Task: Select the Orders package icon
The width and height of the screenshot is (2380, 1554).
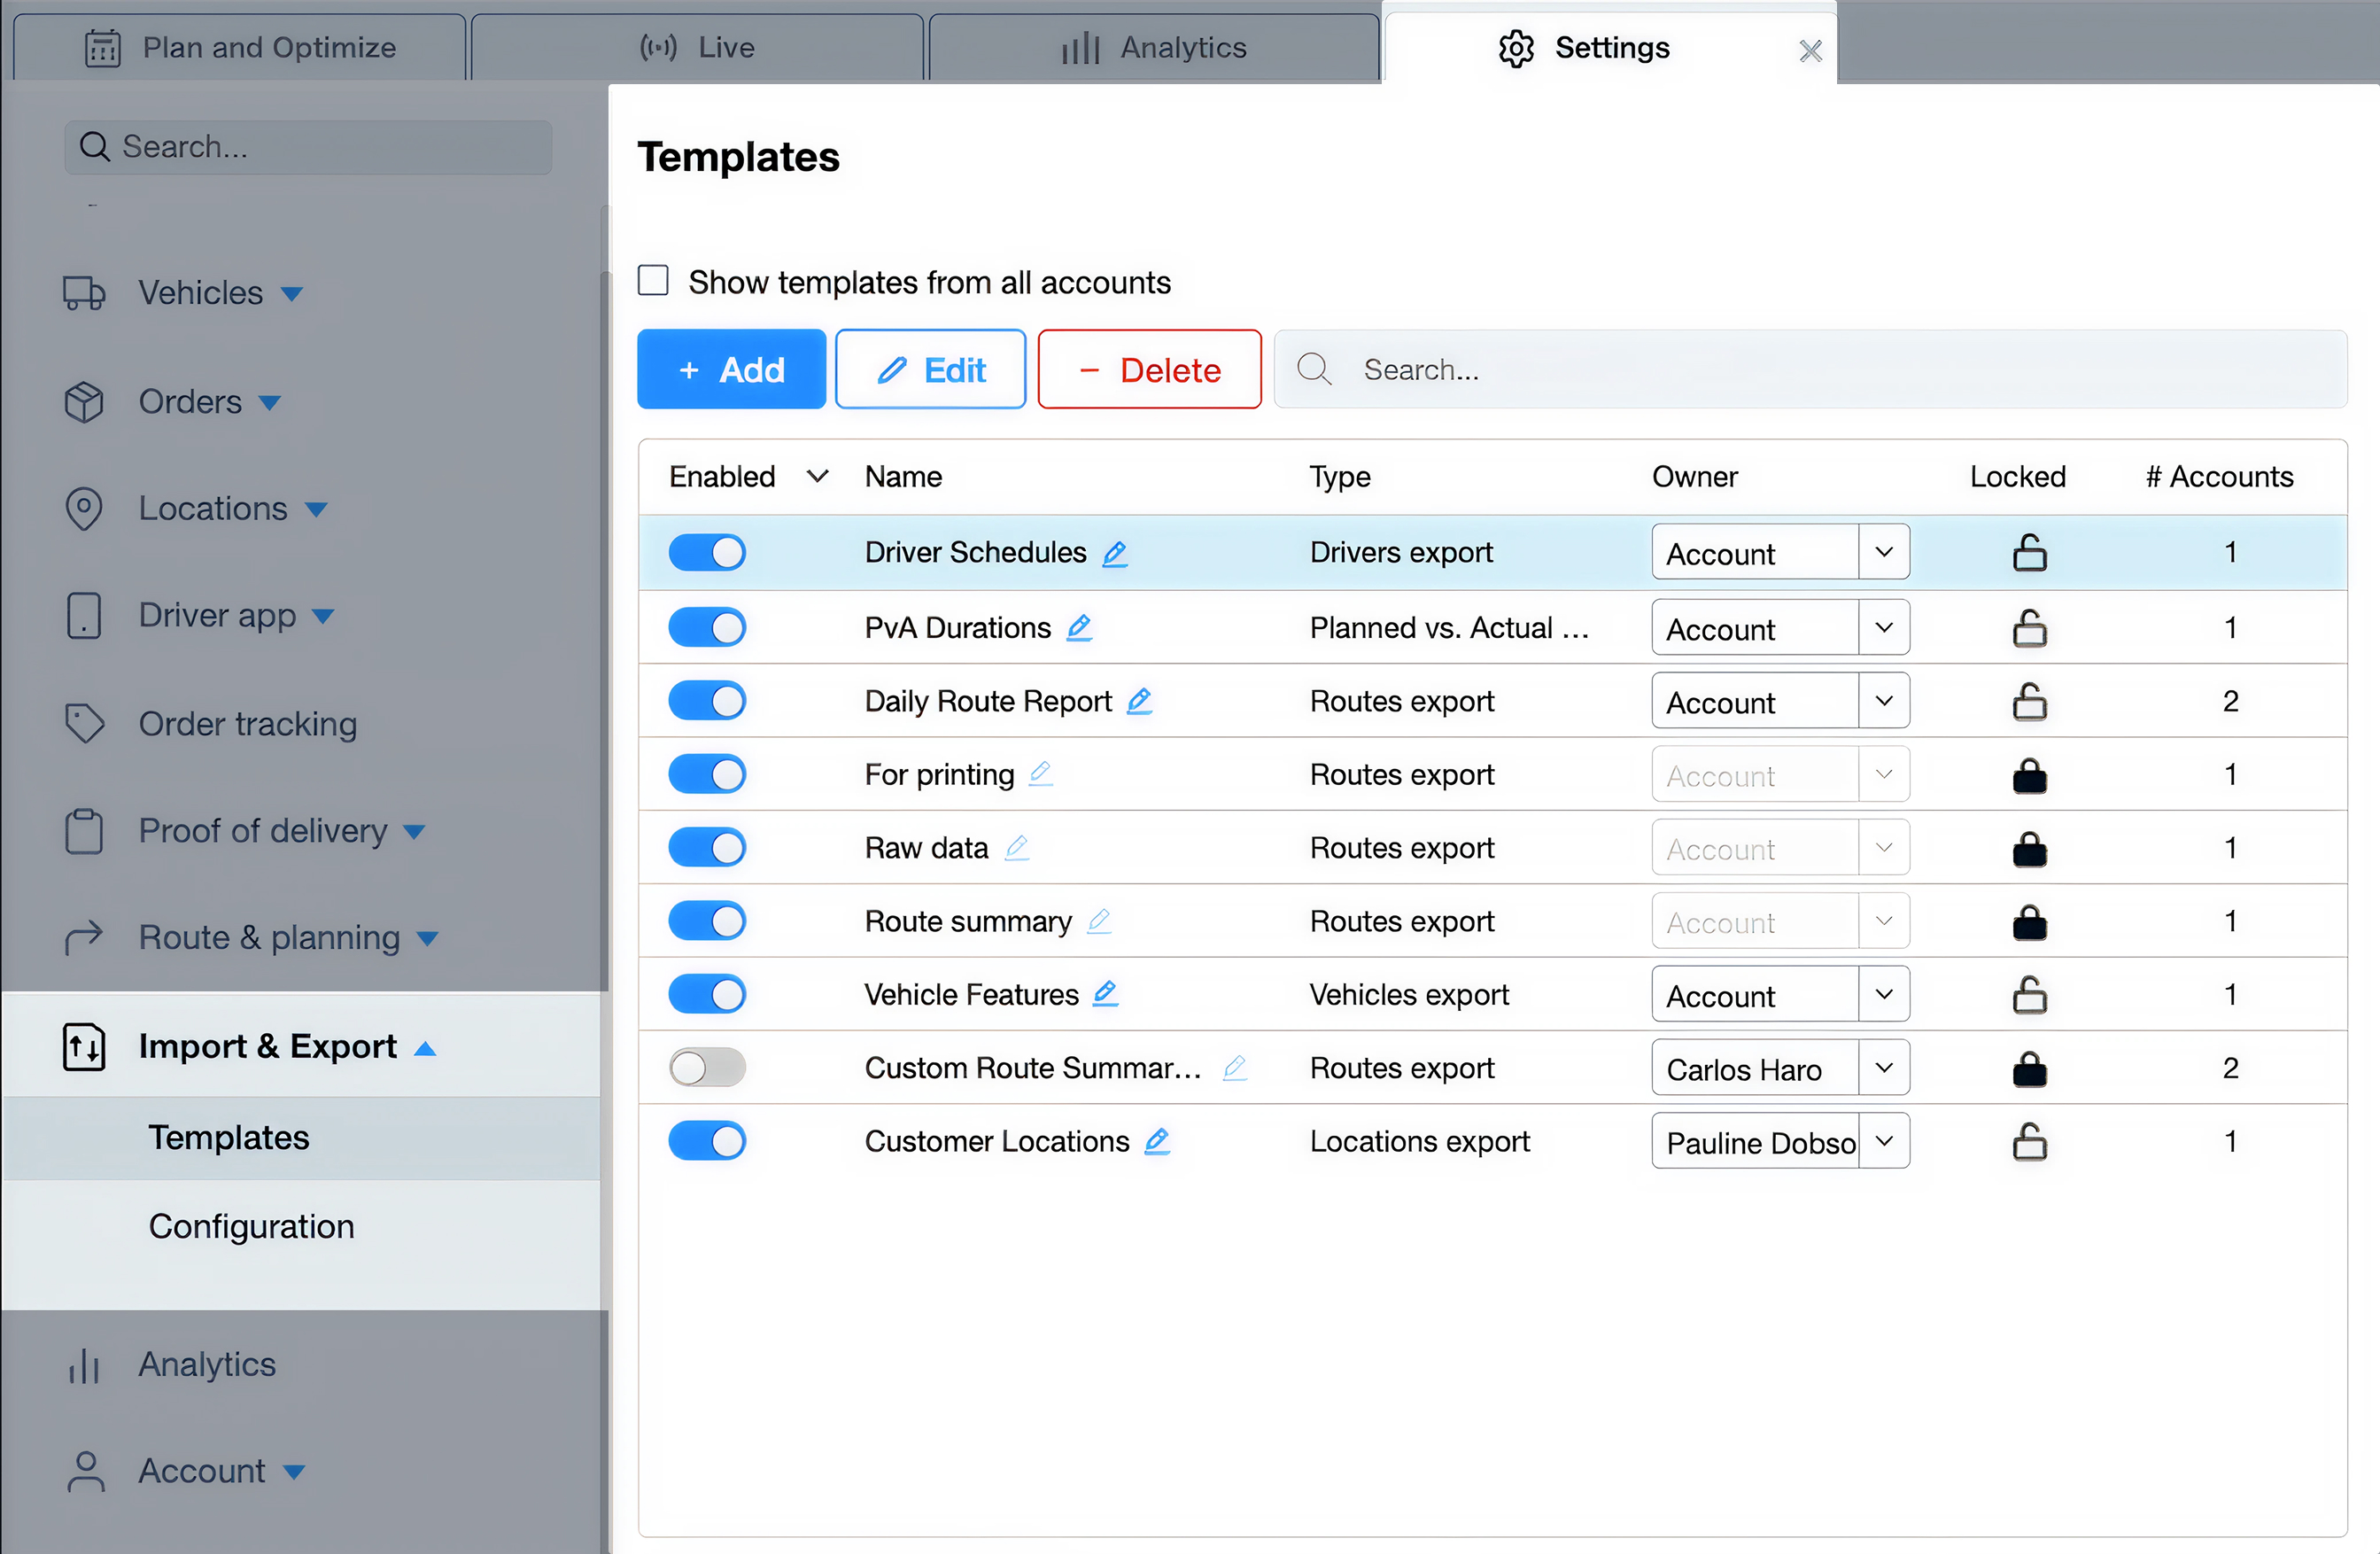Action: (84, 401)
